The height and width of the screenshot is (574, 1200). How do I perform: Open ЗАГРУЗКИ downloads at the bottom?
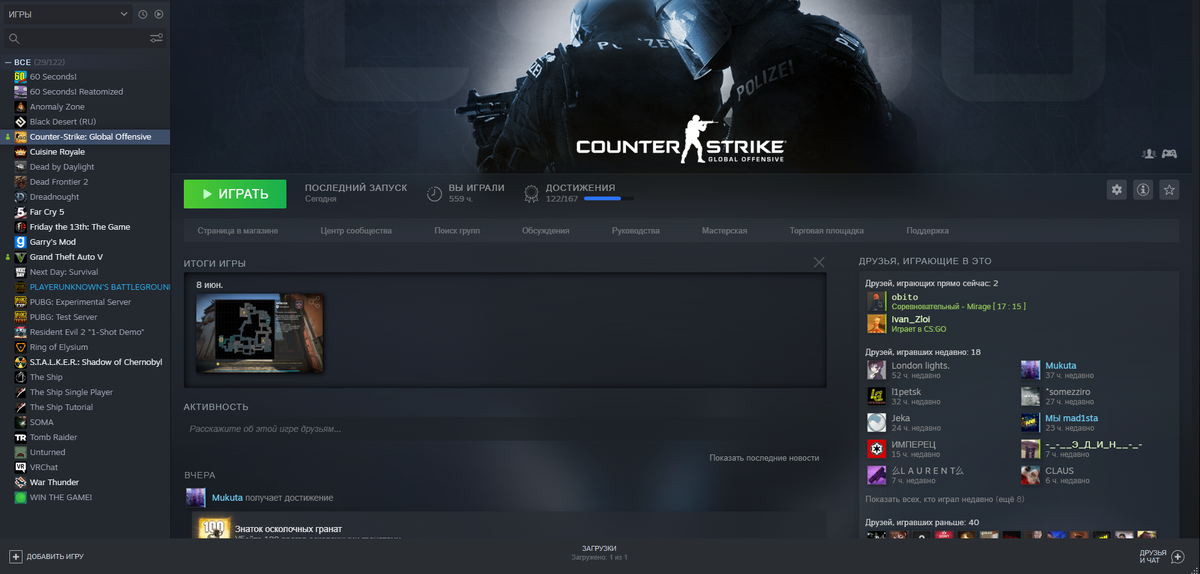(x=599, y=552)
